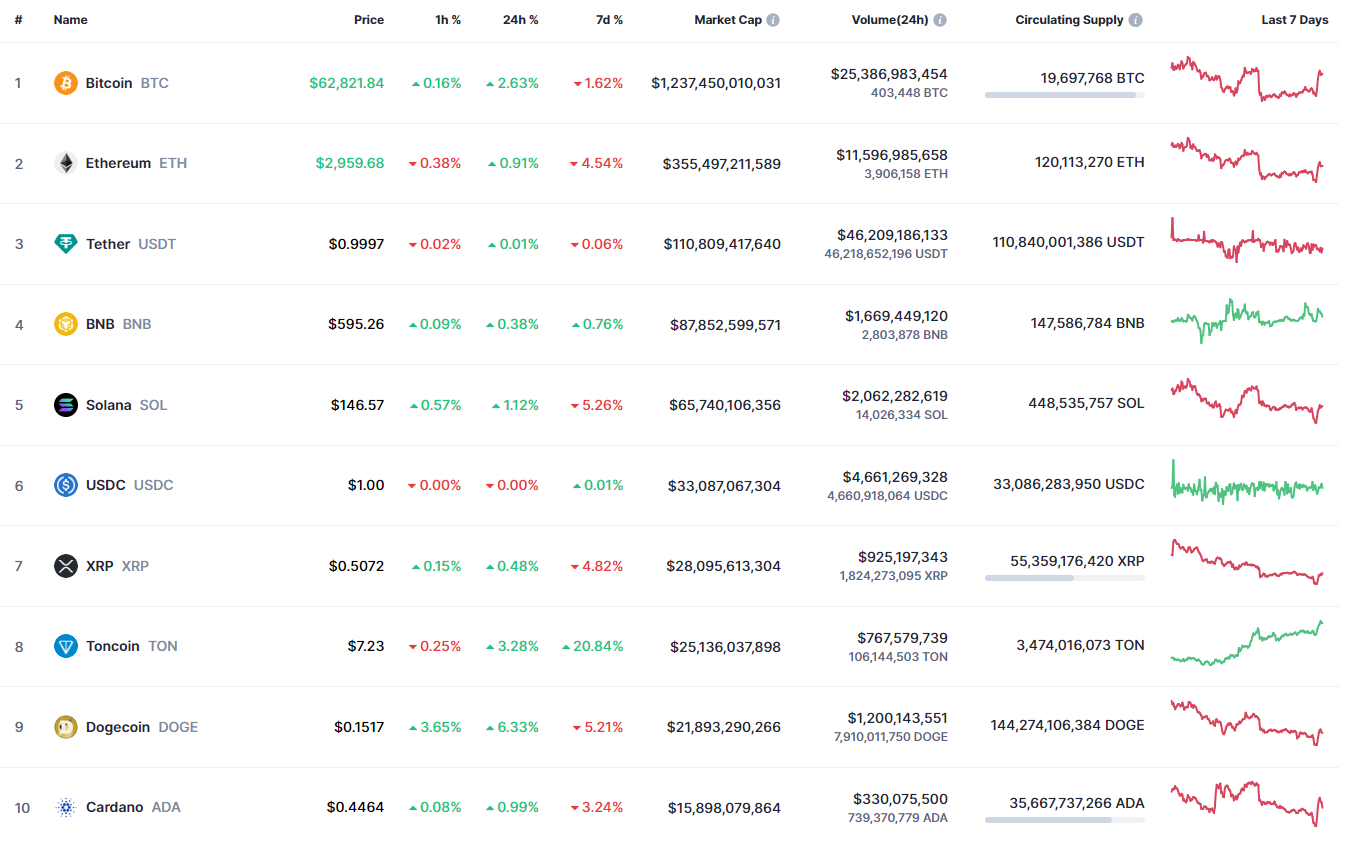The image size is (1351, 844).
Task: Sort table by Price column header
Action: (368, 20)
